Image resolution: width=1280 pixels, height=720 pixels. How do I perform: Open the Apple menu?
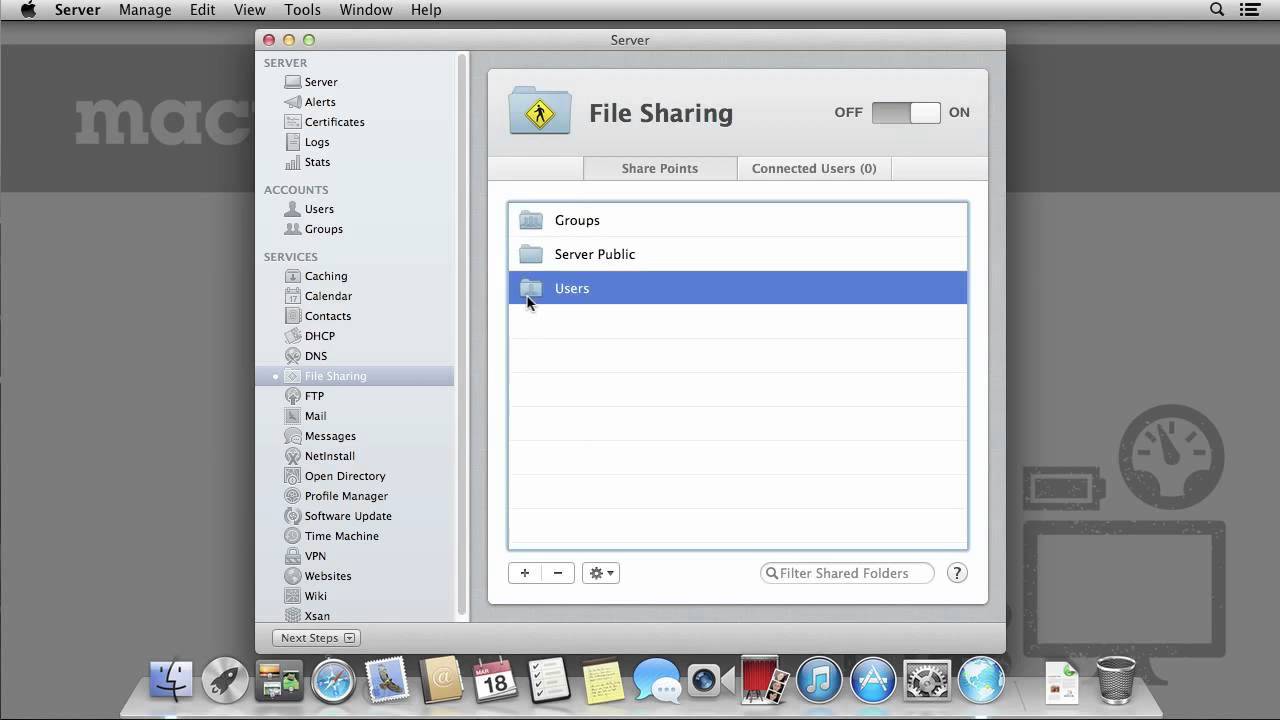coord(28,10)
